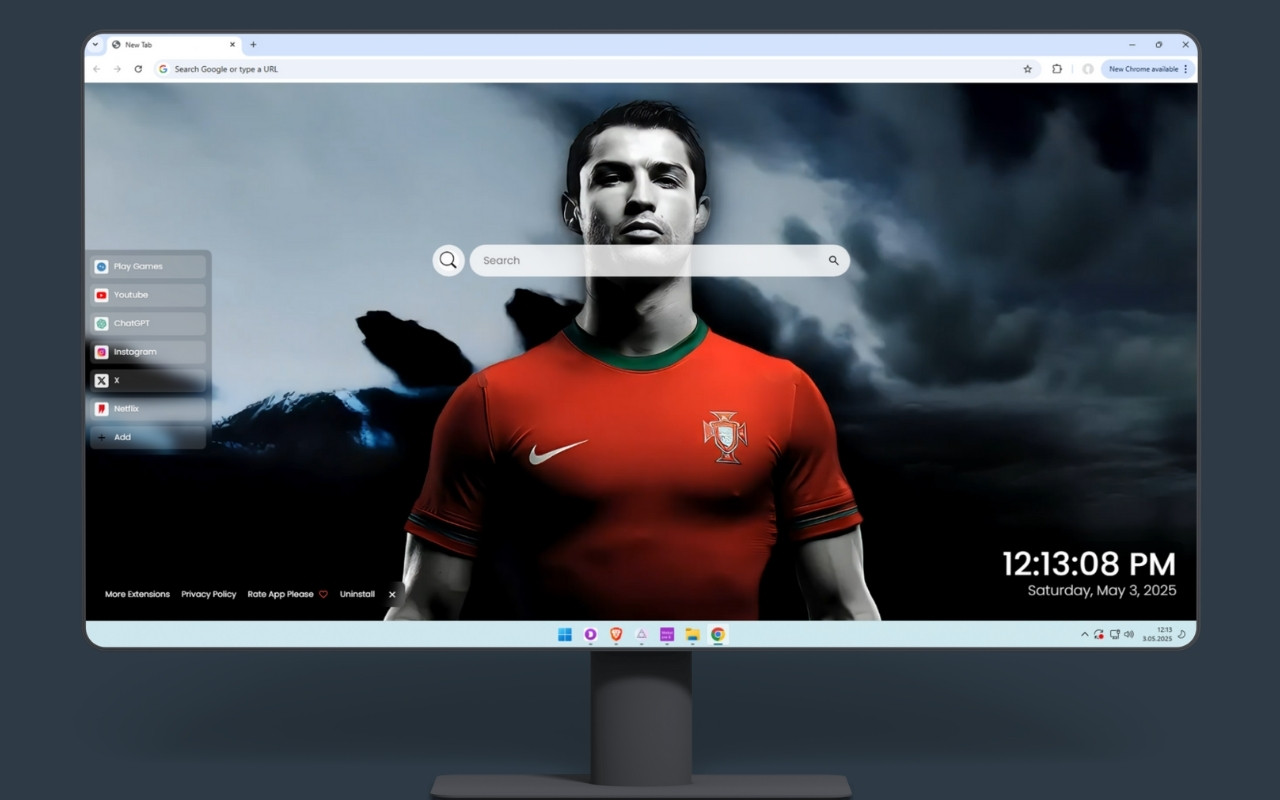This screenshot has width=1280, height=800.
Task: Open a new tab with the plus button
Action: [254, 44]
